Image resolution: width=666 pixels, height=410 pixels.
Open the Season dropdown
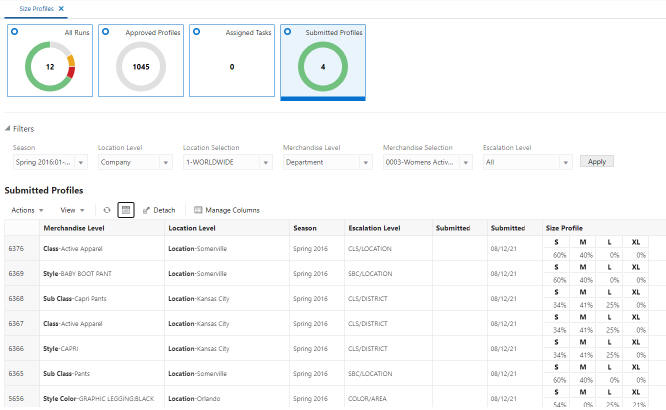(81, 162)
